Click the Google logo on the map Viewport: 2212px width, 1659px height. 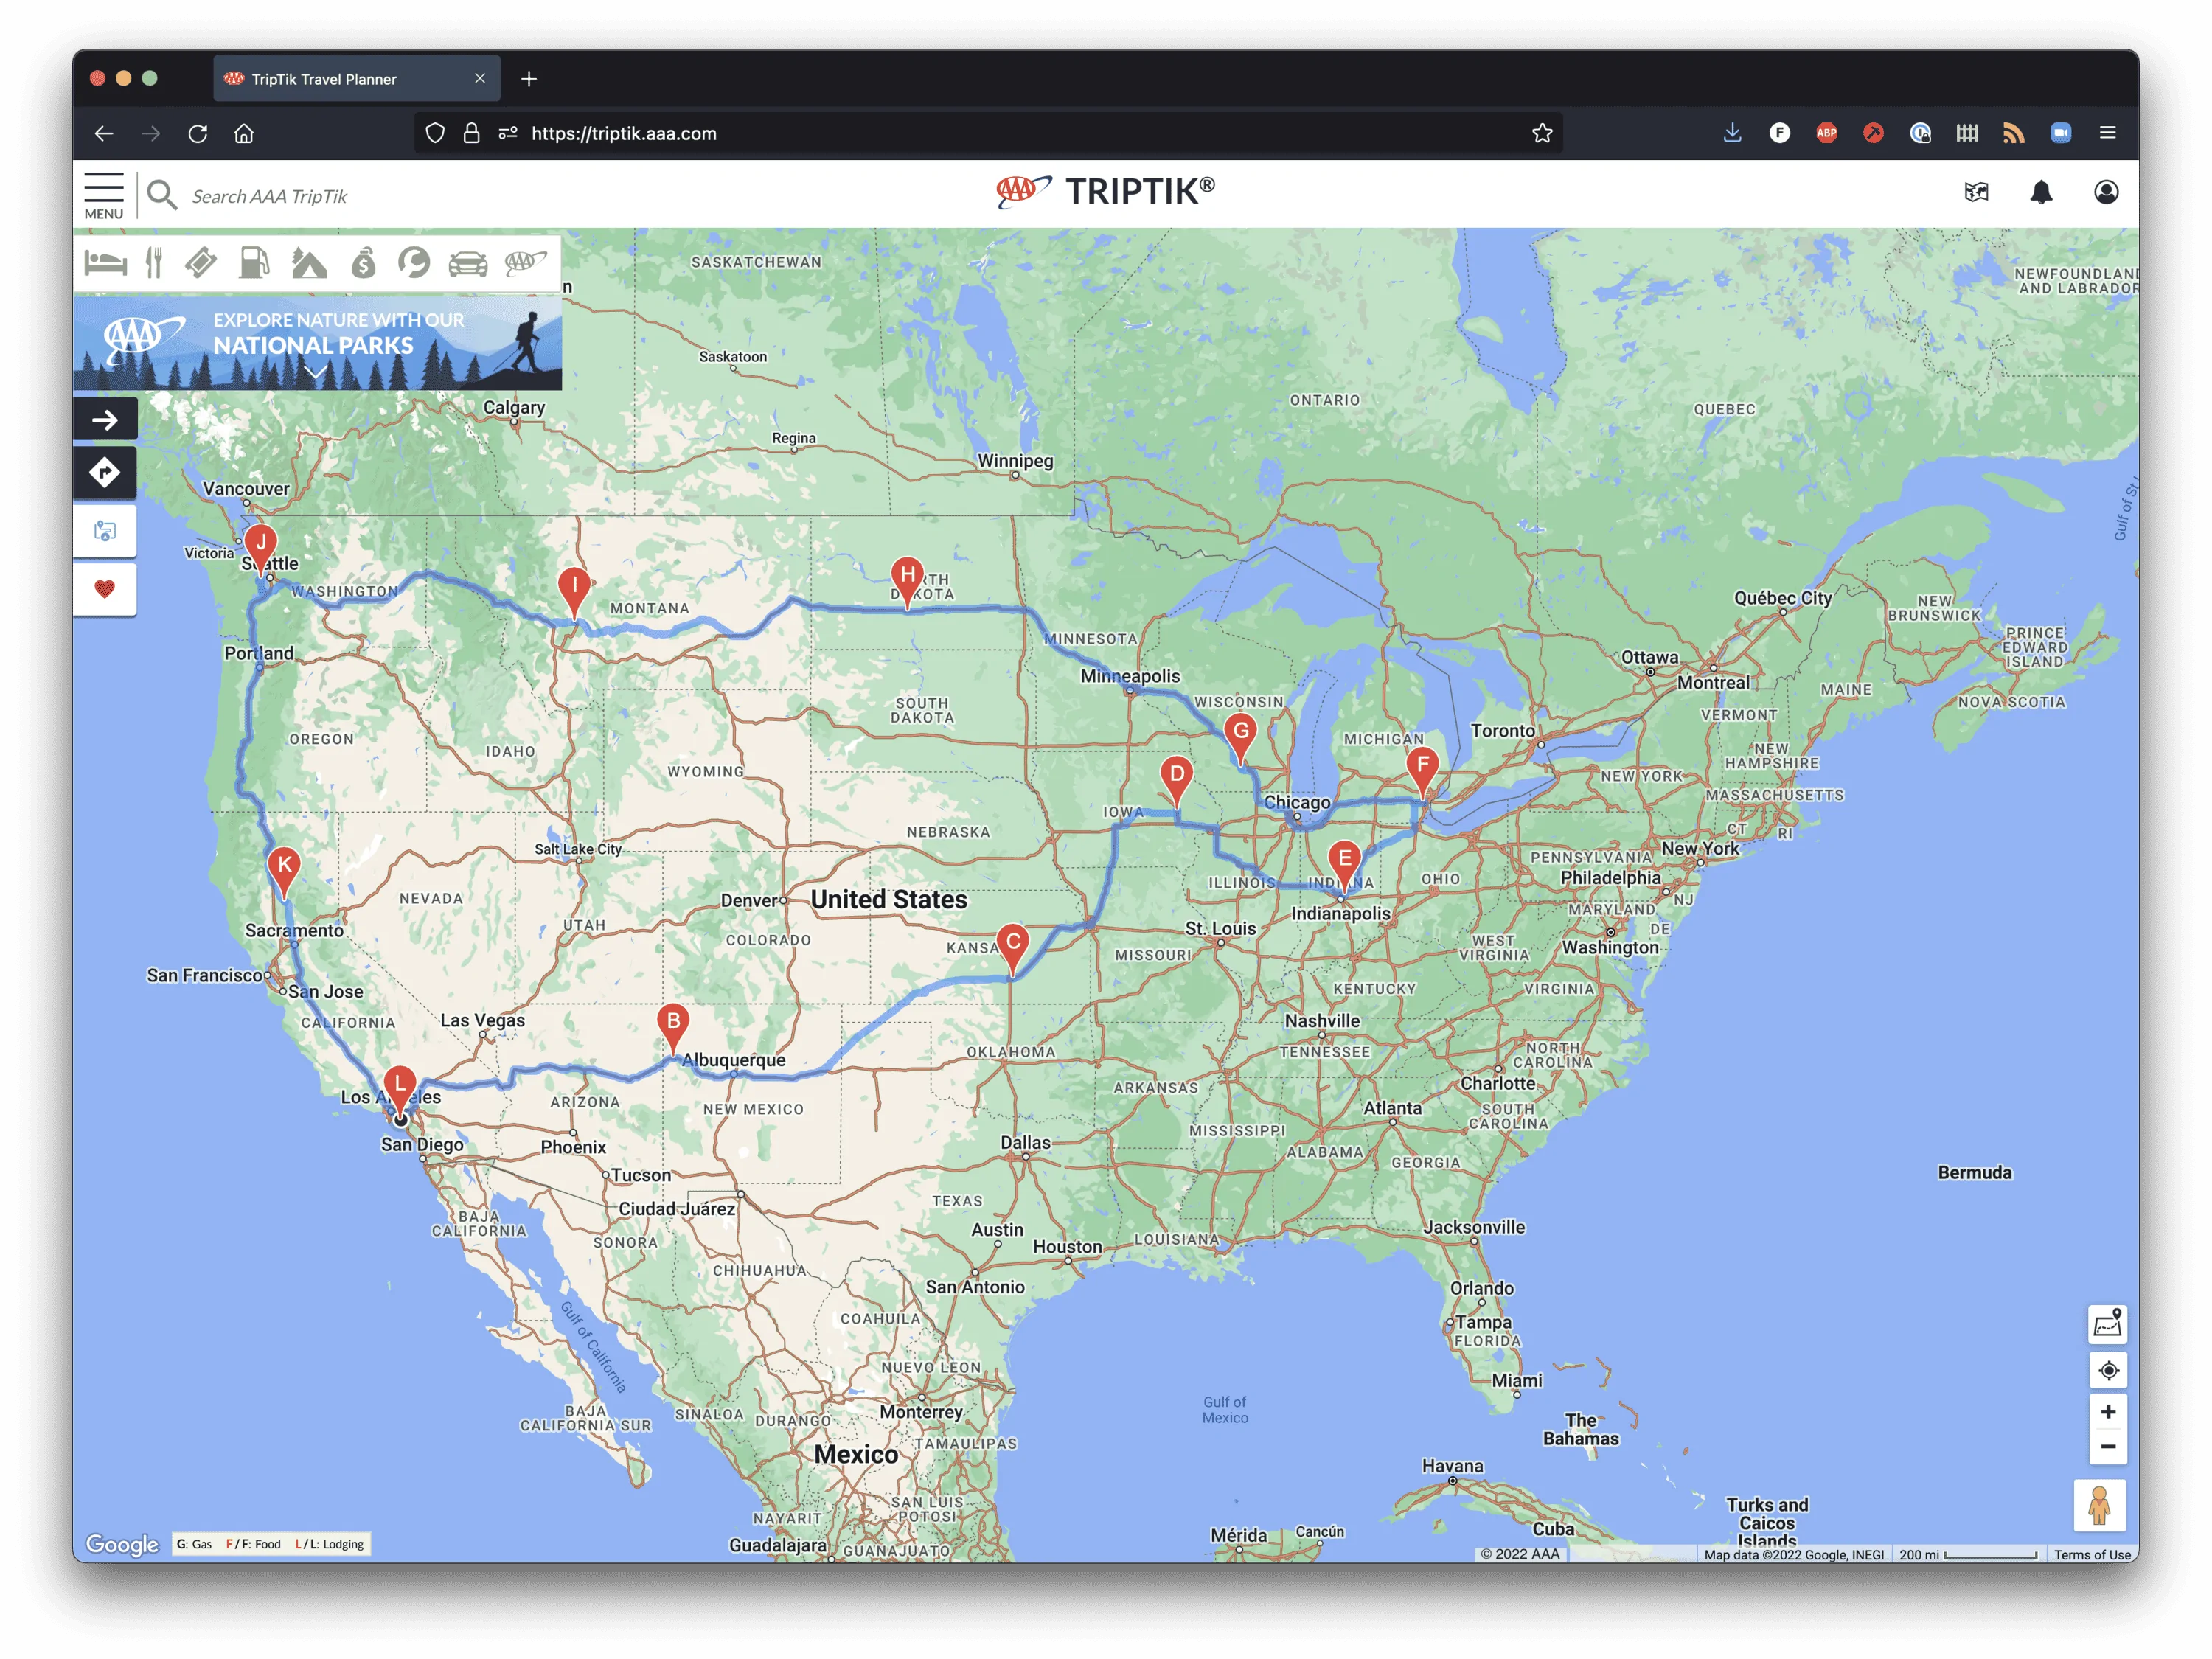[x=122, y=1545]
